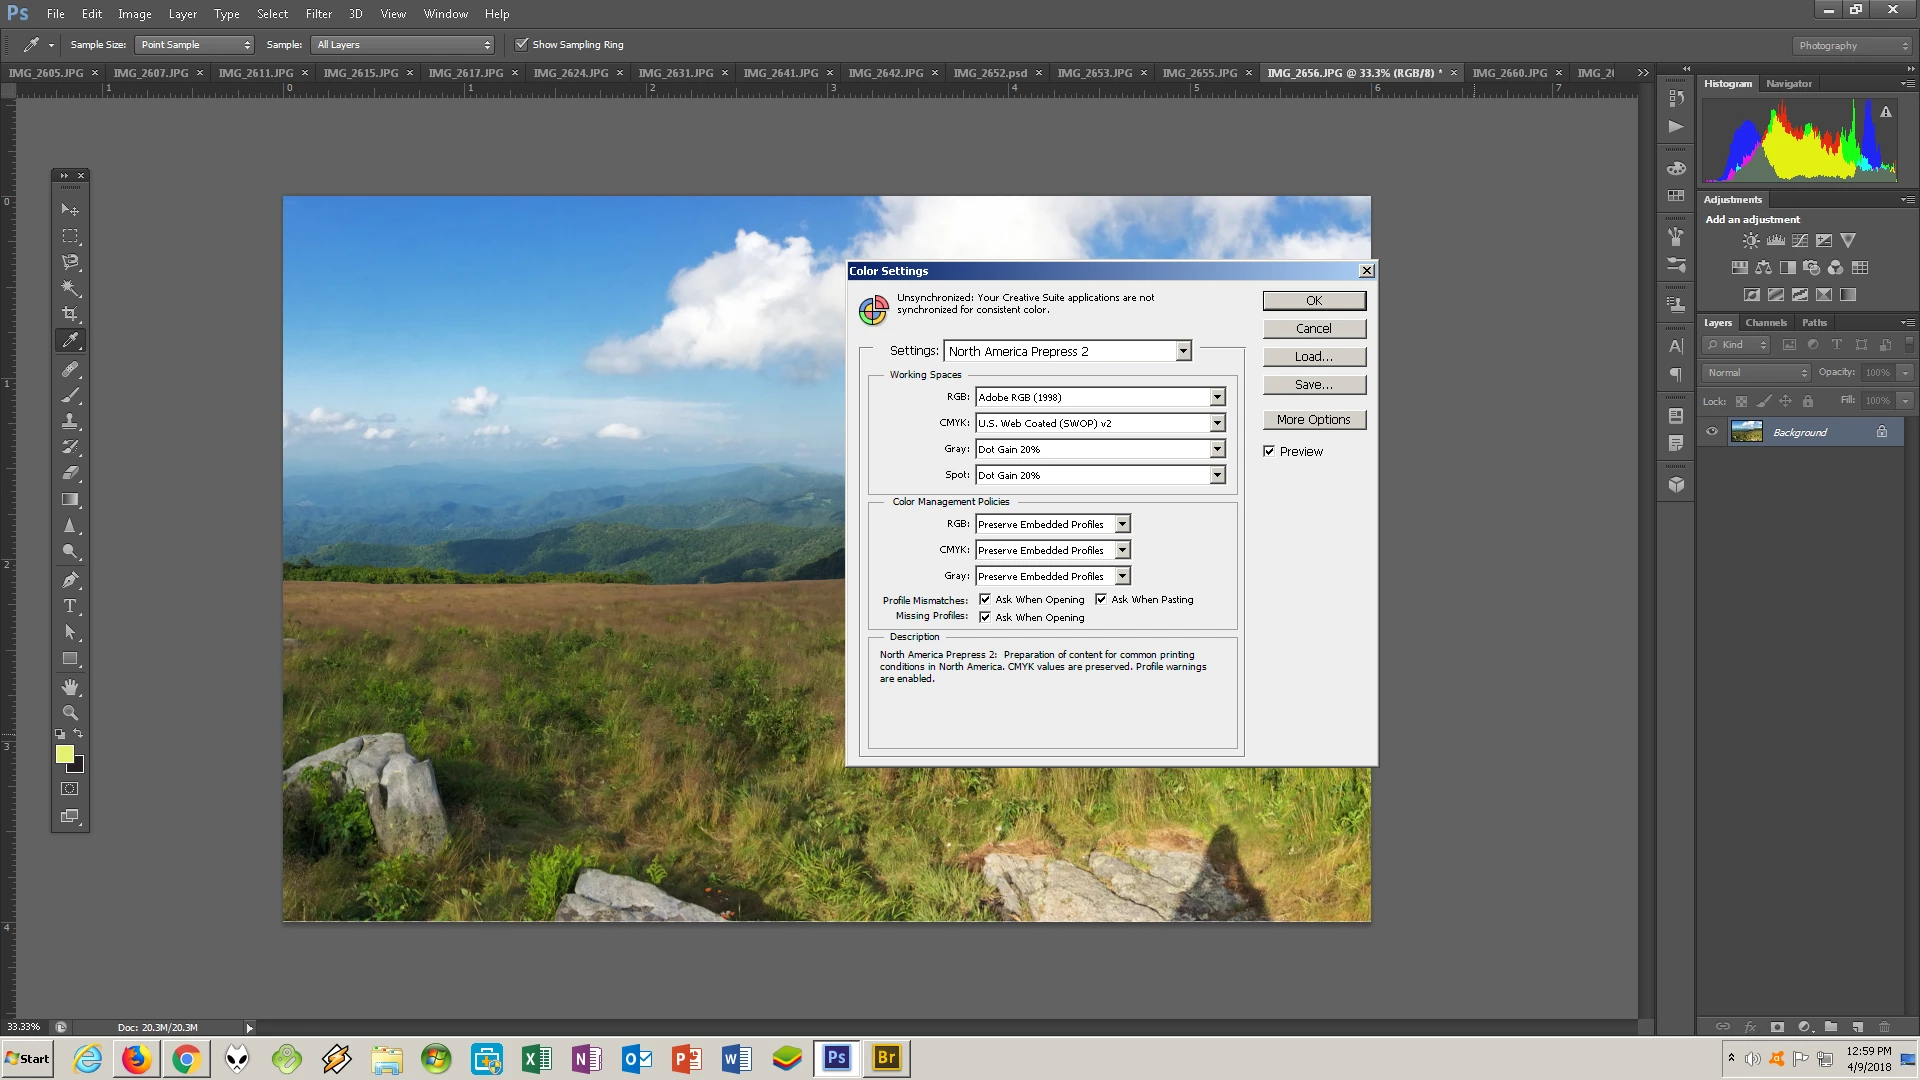Hide the Background layer visibility
Screen dimensions: 1920x1080
tap(1712, 432)
